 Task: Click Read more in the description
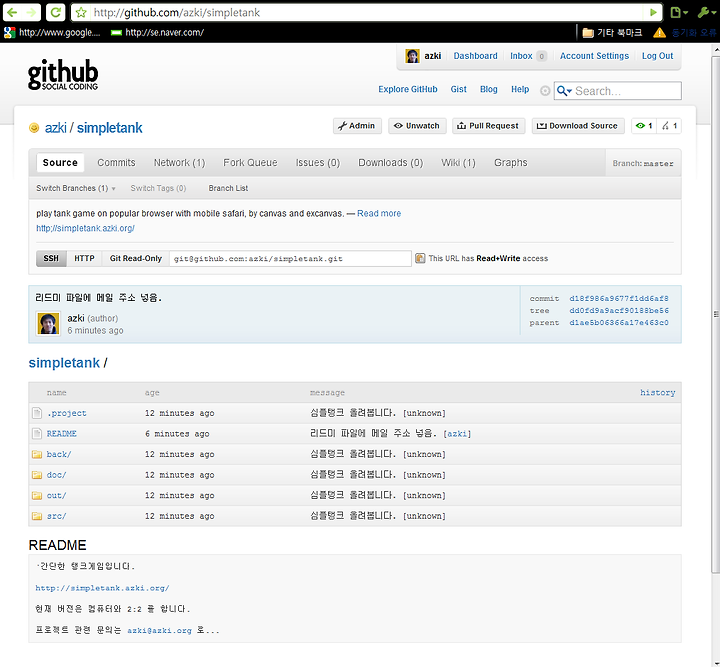379,213
